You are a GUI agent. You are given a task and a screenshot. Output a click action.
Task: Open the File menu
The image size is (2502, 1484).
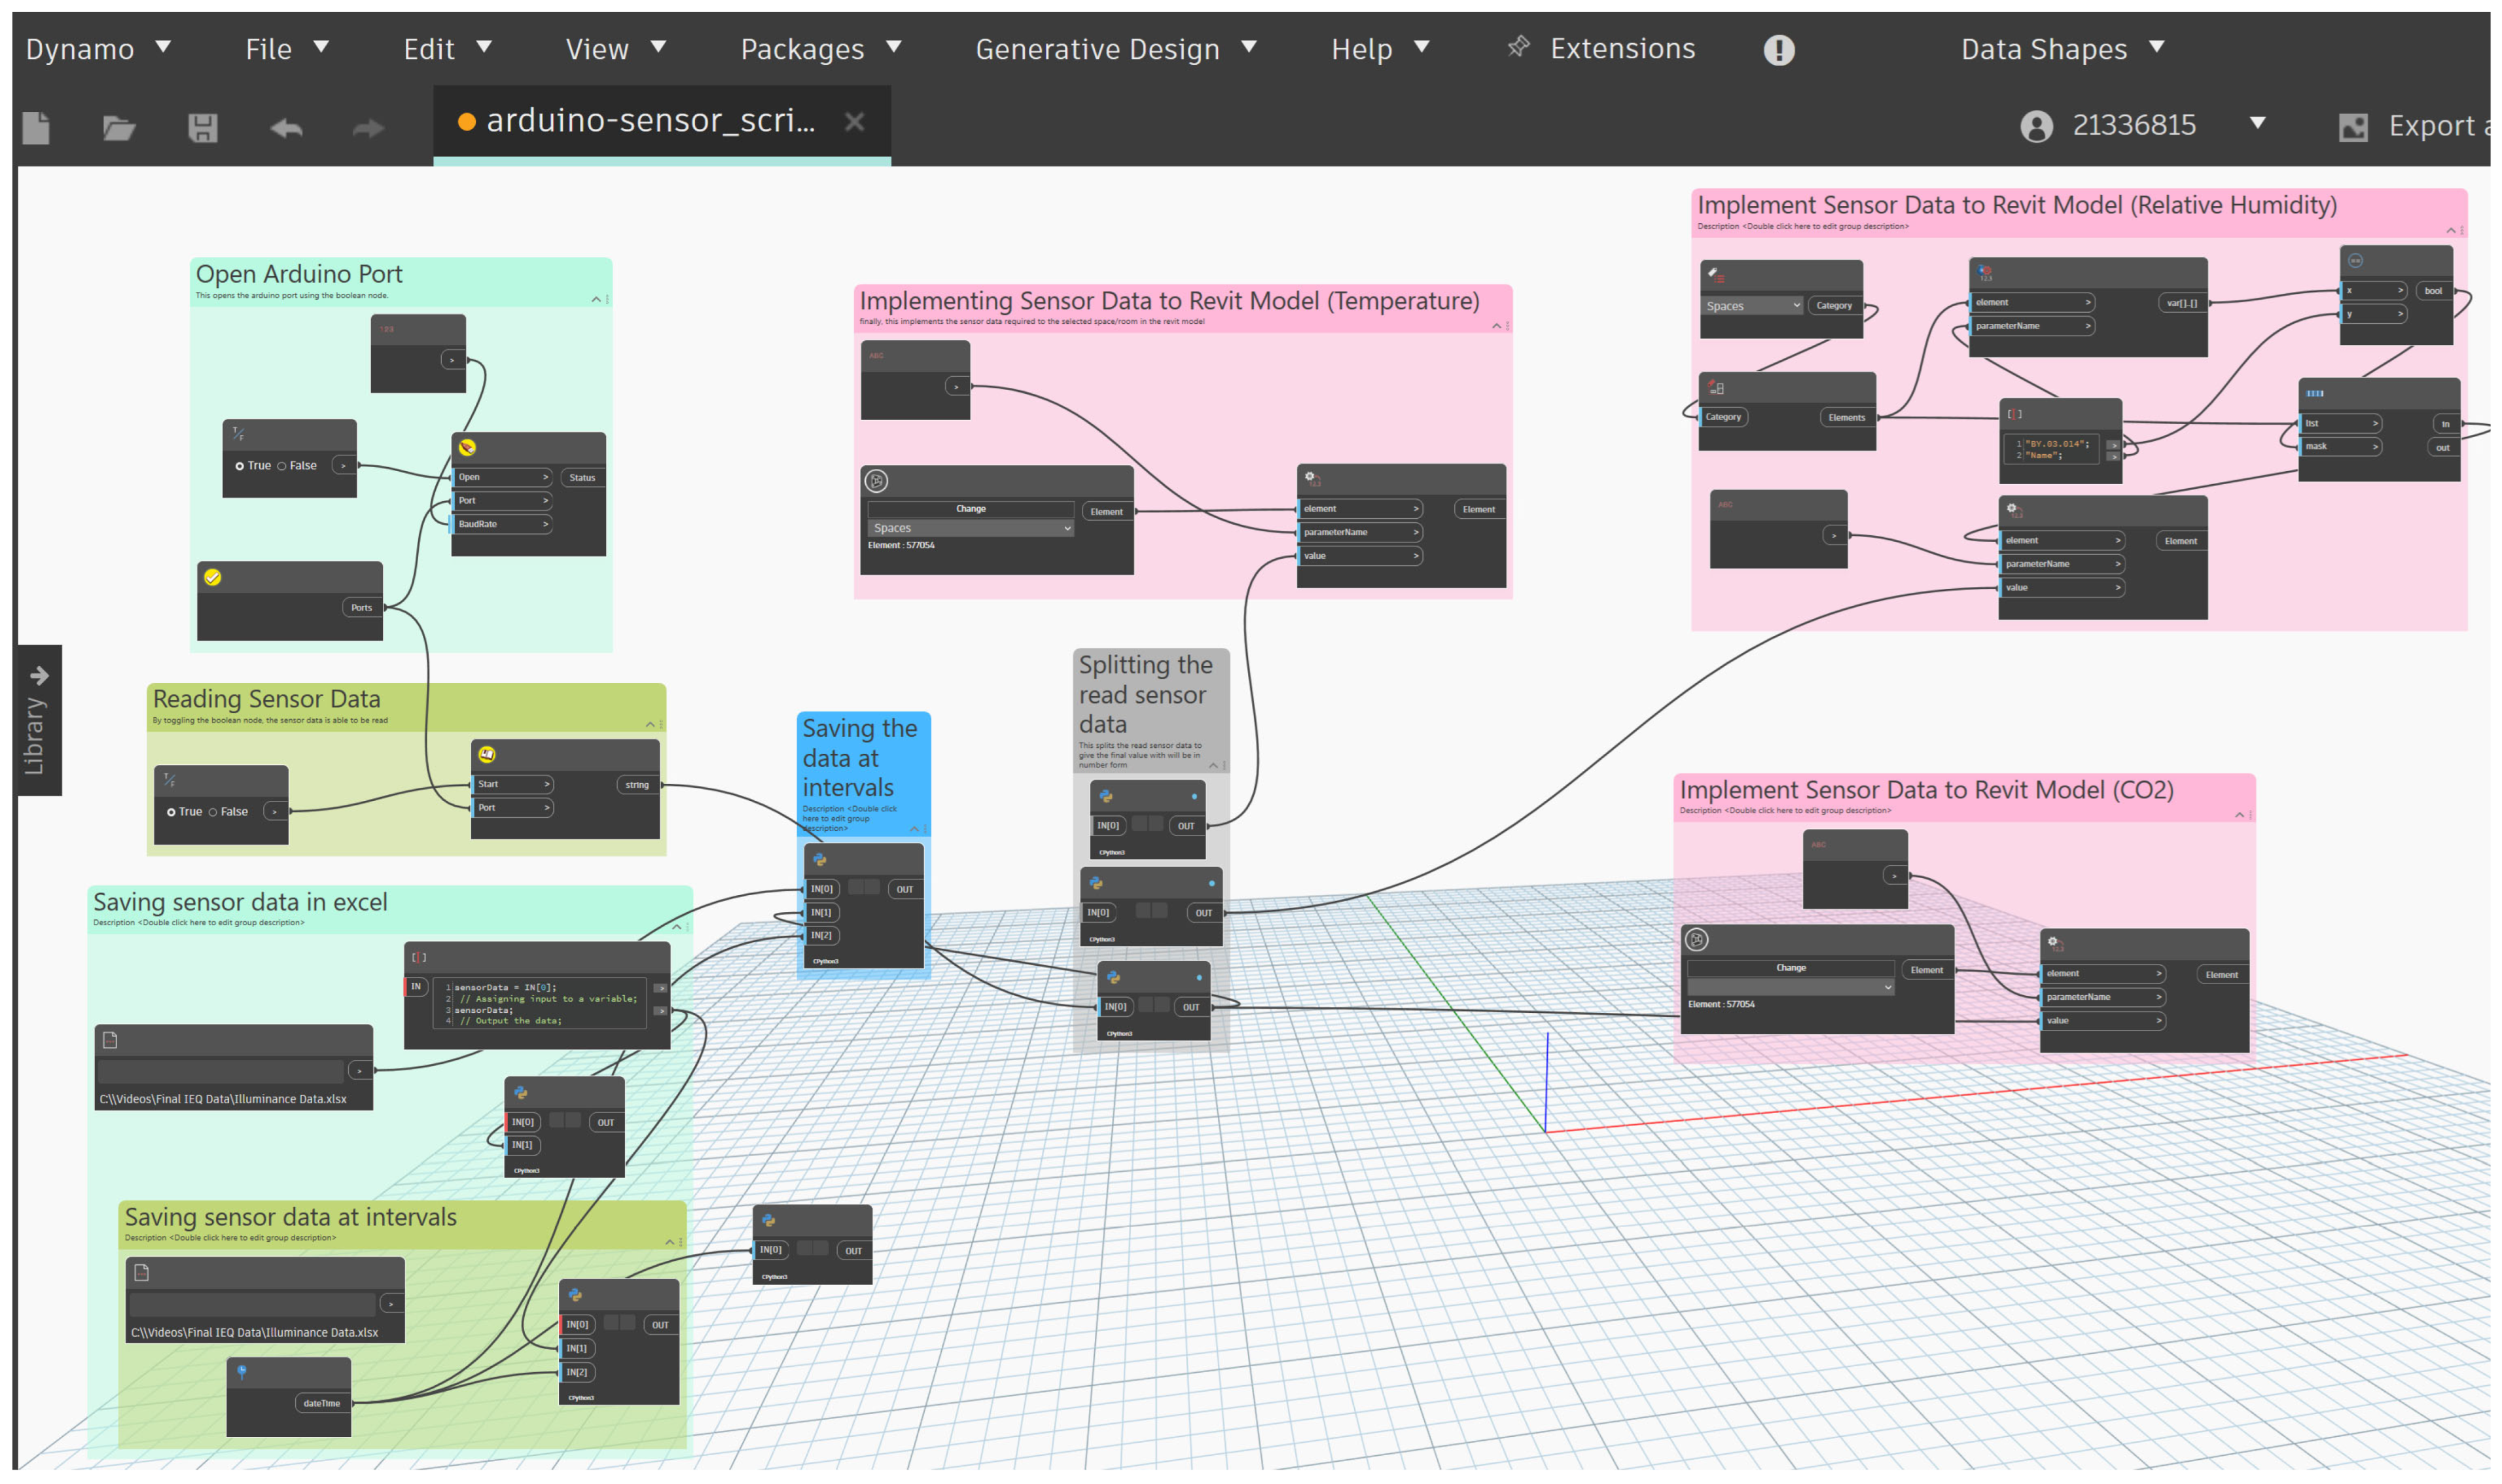[x=287, y=48]
